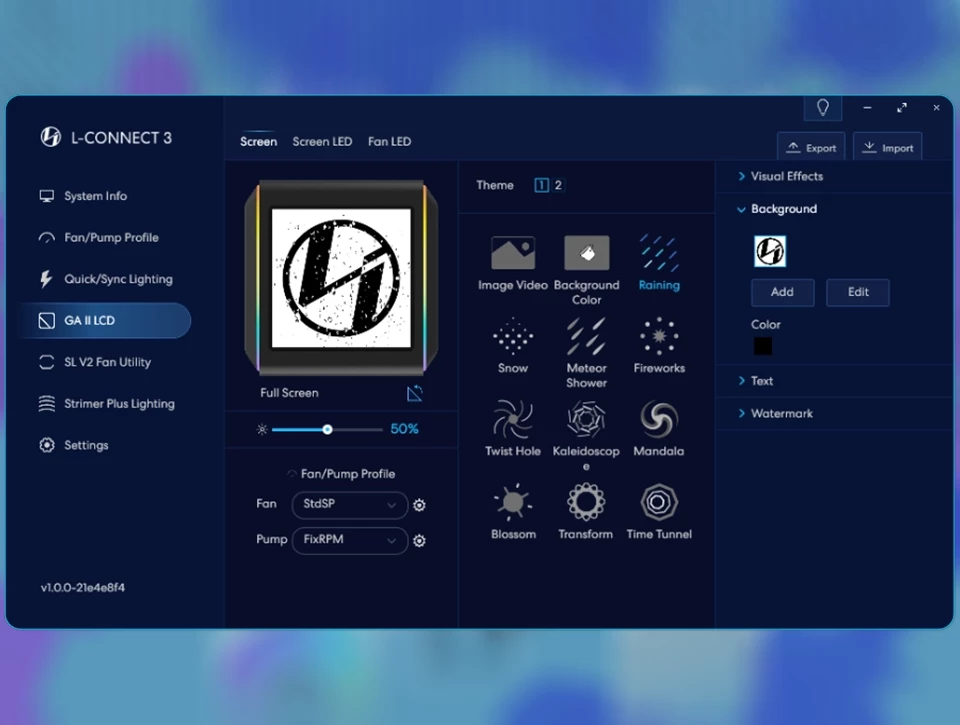Apply the Meteor Shower effect
The image size is (960, 725).
pos(587,336)
